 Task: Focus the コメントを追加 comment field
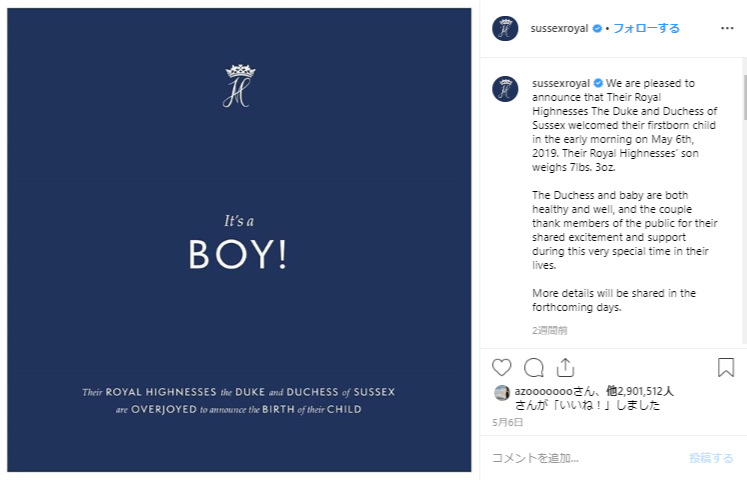580,458
